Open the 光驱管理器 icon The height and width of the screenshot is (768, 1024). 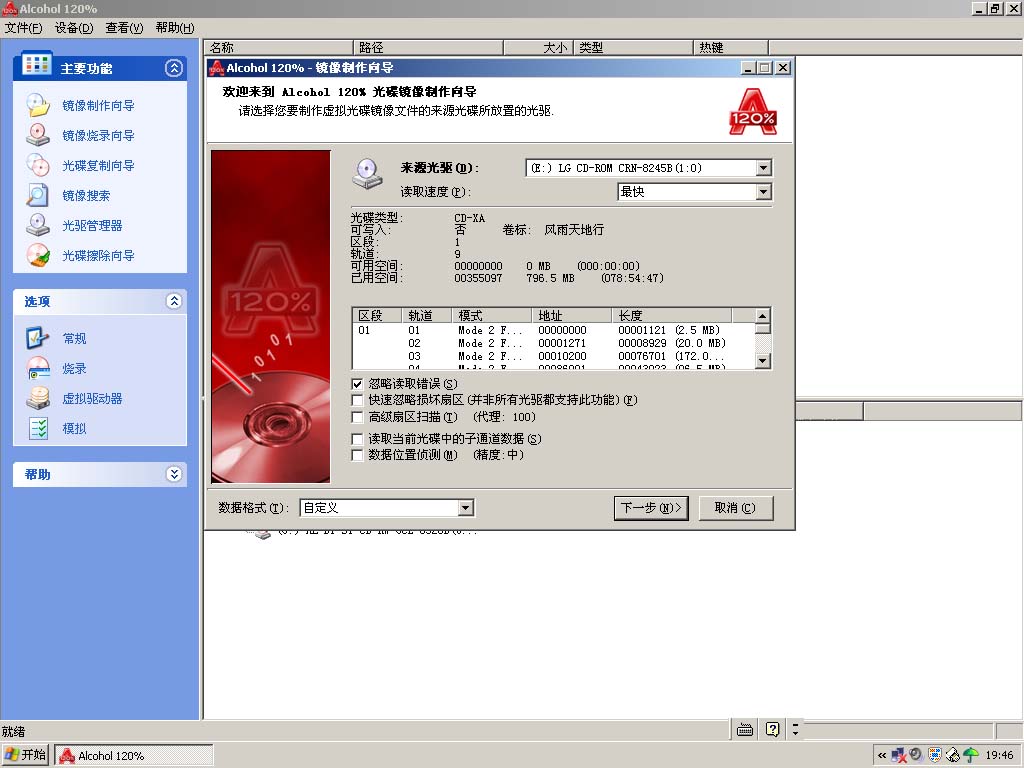click(37, 225)
